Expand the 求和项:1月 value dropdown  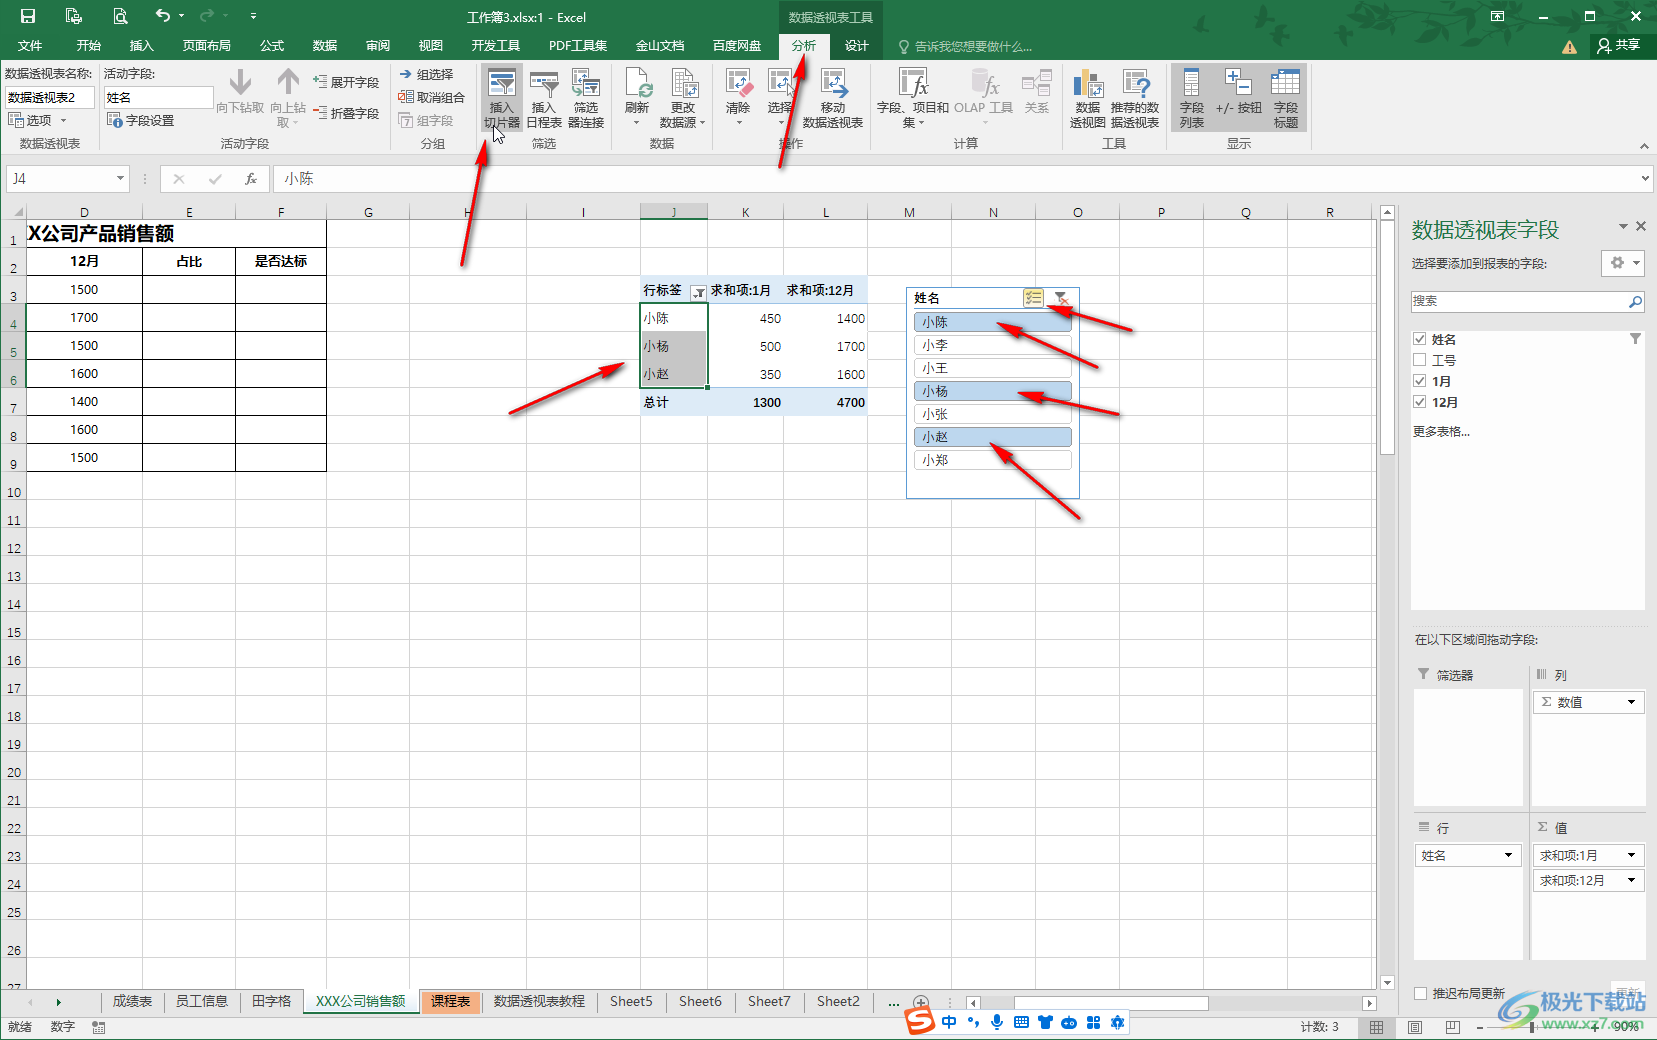point(1631,855)
